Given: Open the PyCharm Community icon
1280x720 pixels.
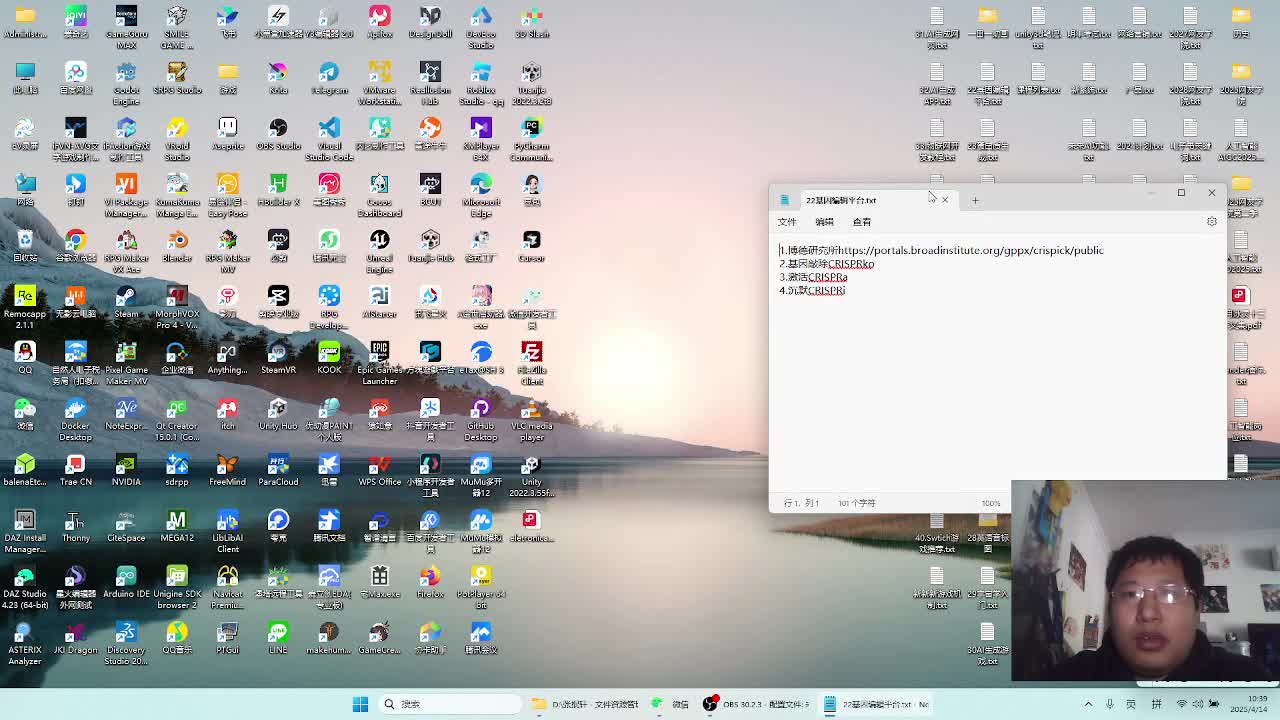Looking at the screenshot, I should (x=531, y=138).
